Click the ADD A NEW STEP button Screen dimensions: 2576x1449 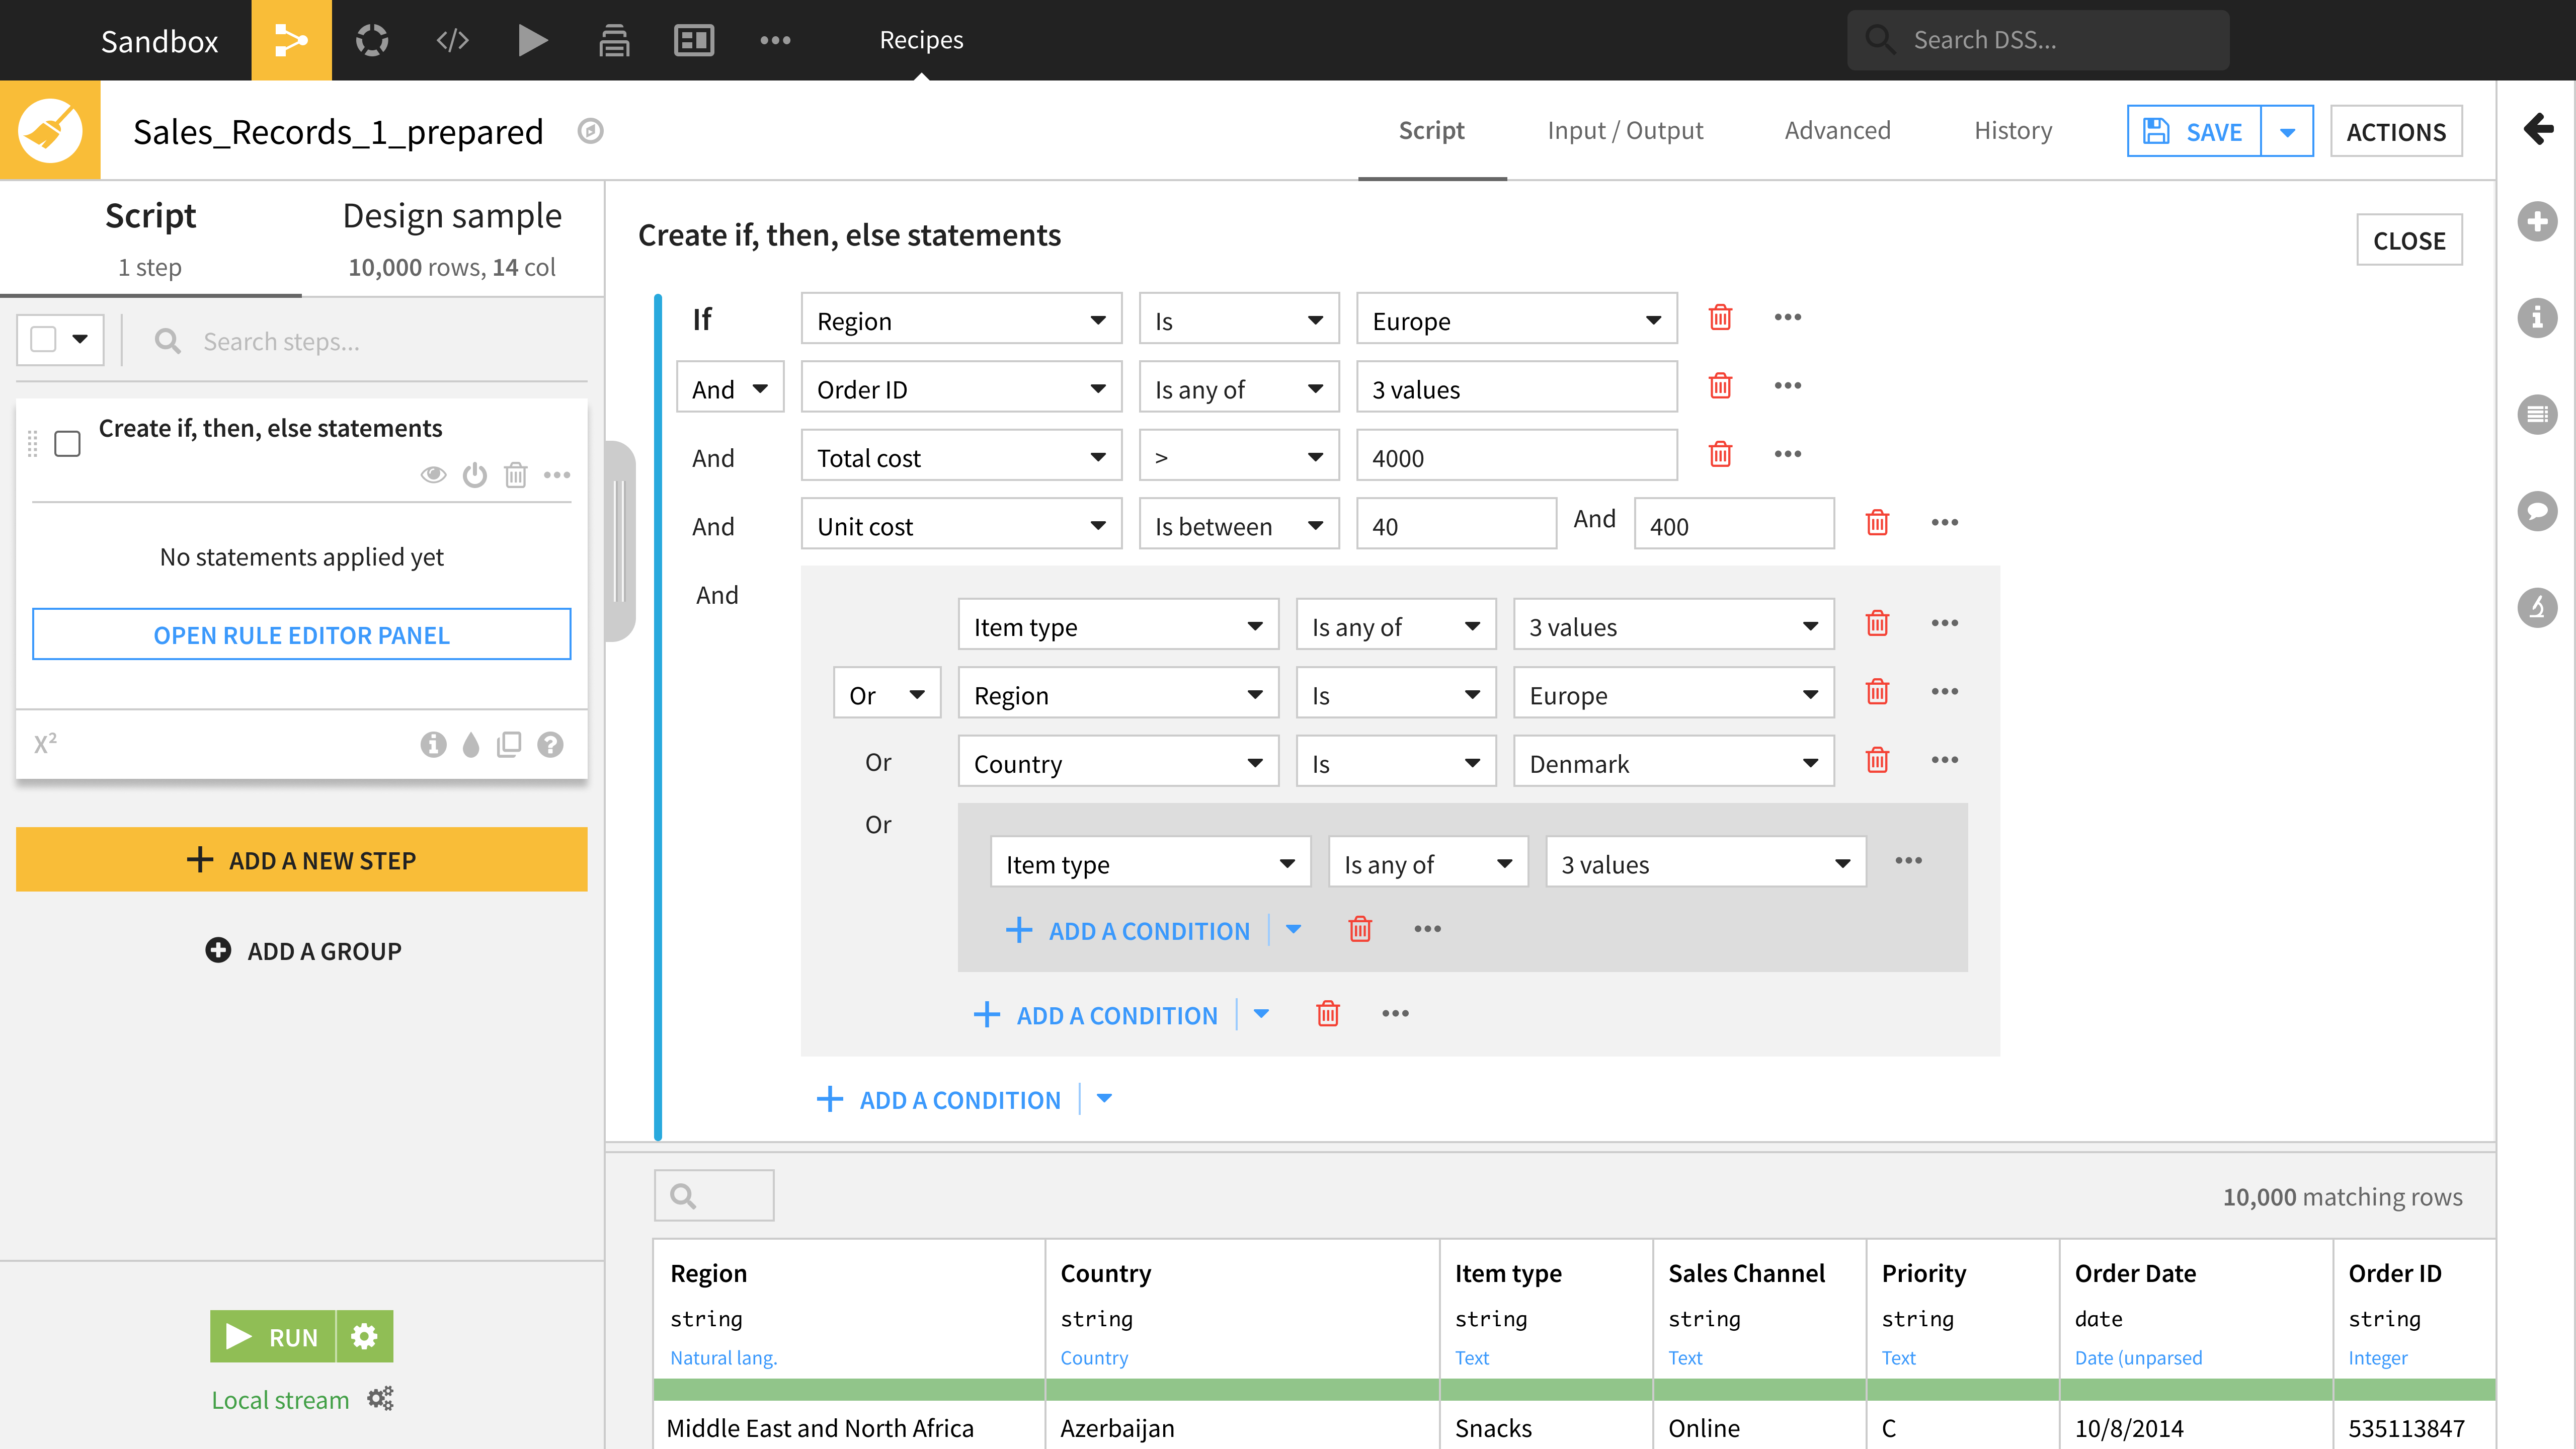(x=301, y=859)
